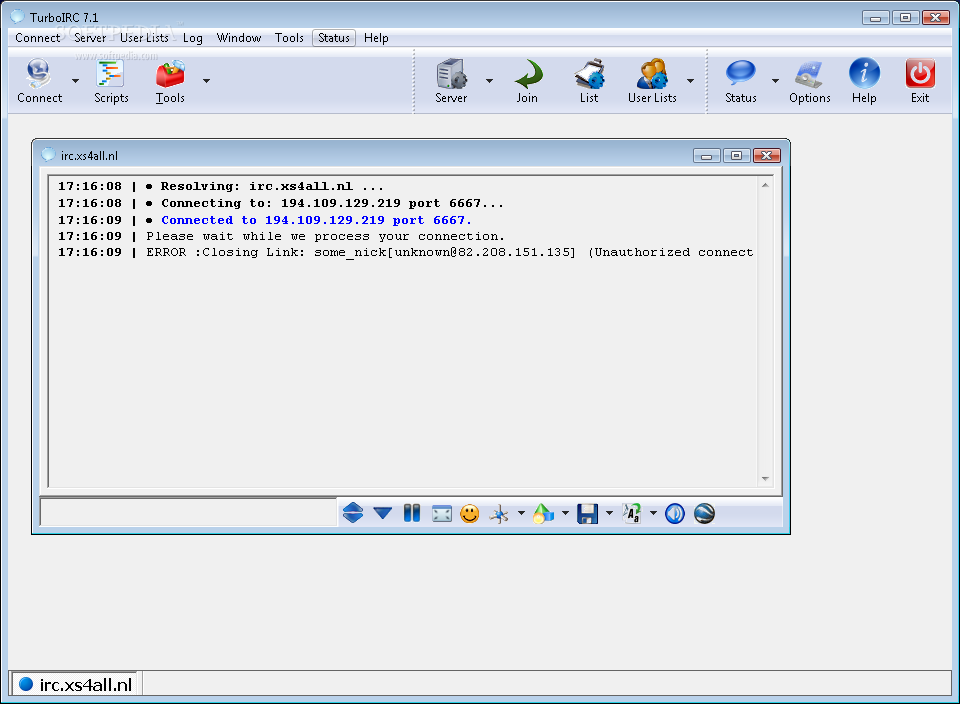Expand the User Lists dropdown arrow
Image resolution: width=960 pixels, height=704 pixels.
click(x=690, y=81)
